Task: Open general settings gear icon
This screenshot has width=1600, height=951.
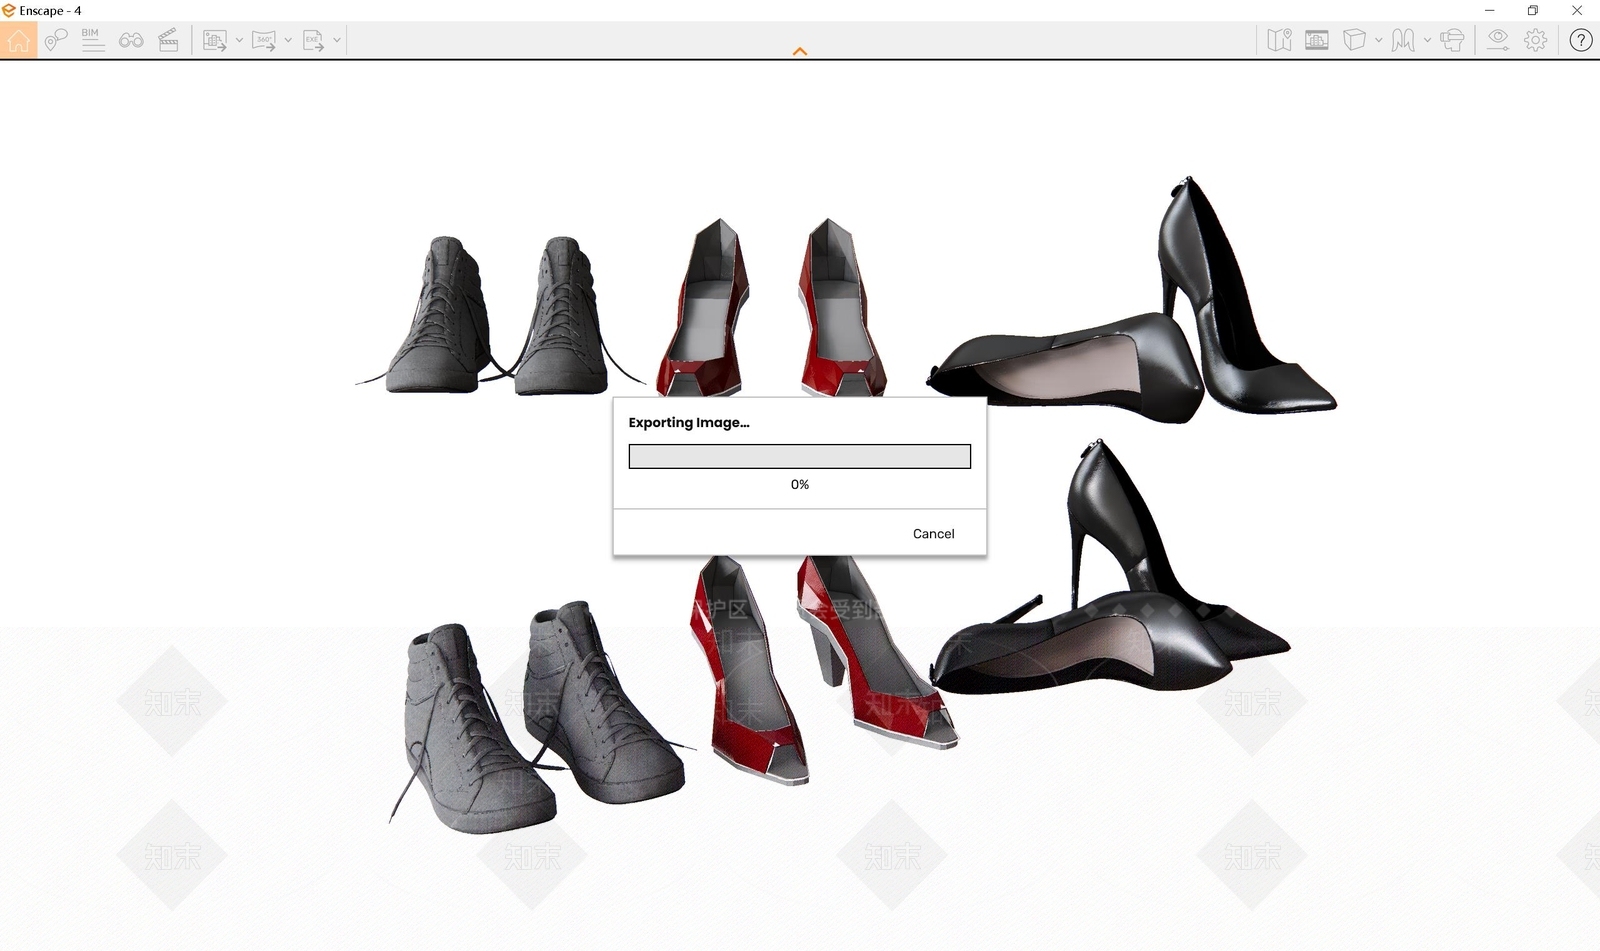Action: [x=1536, y=40]
